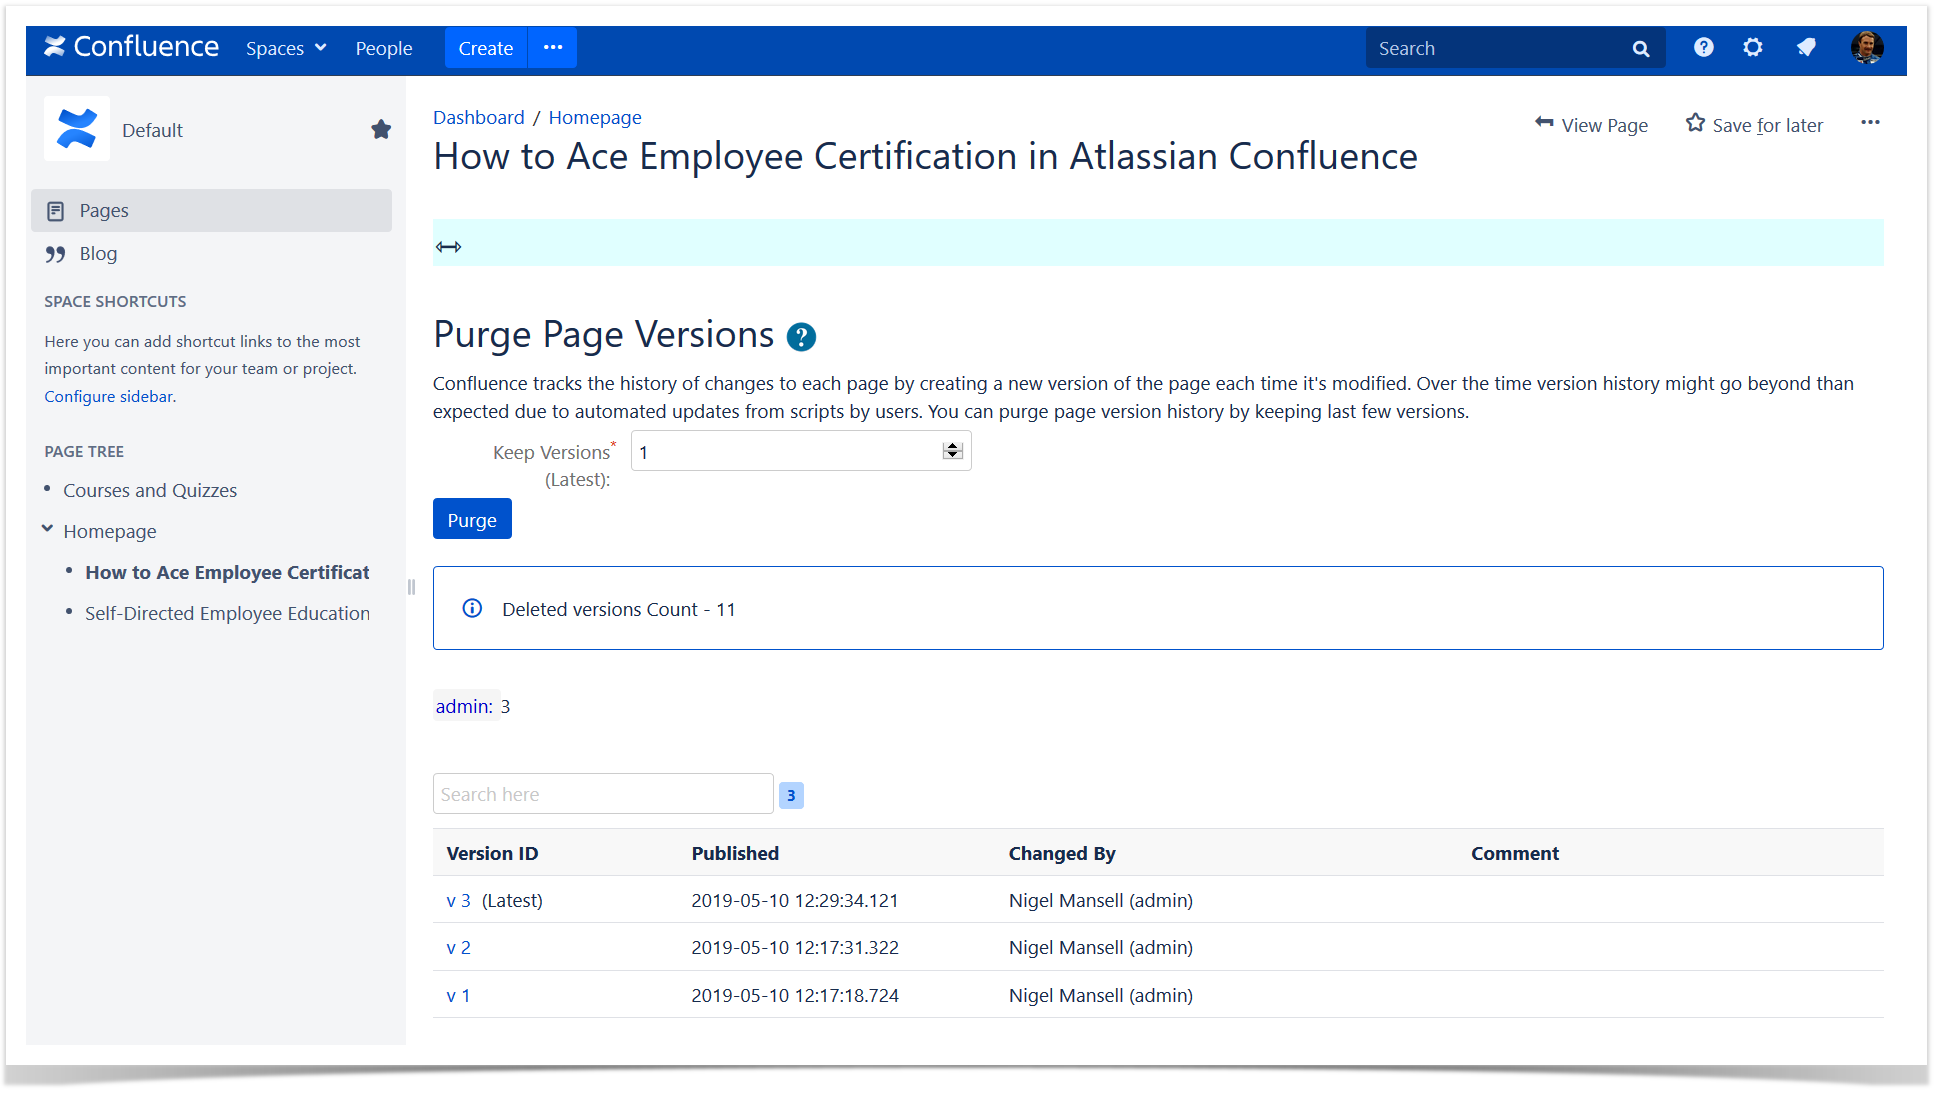Open Self-Directed Employee Education page
The image size is (1941, 1094).
(227, 613)
